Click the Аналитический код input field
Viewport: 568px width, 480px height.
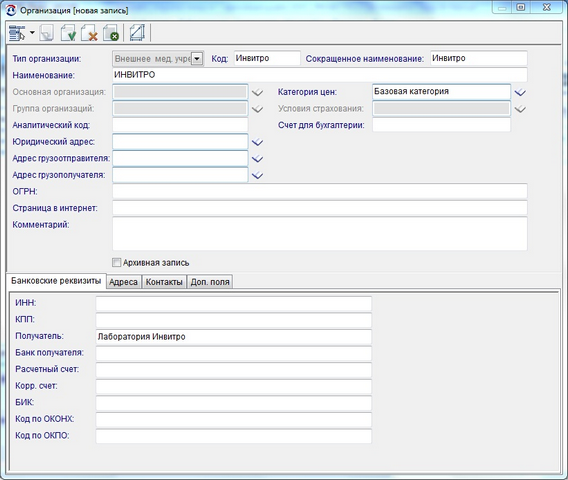tap(180, 125)
